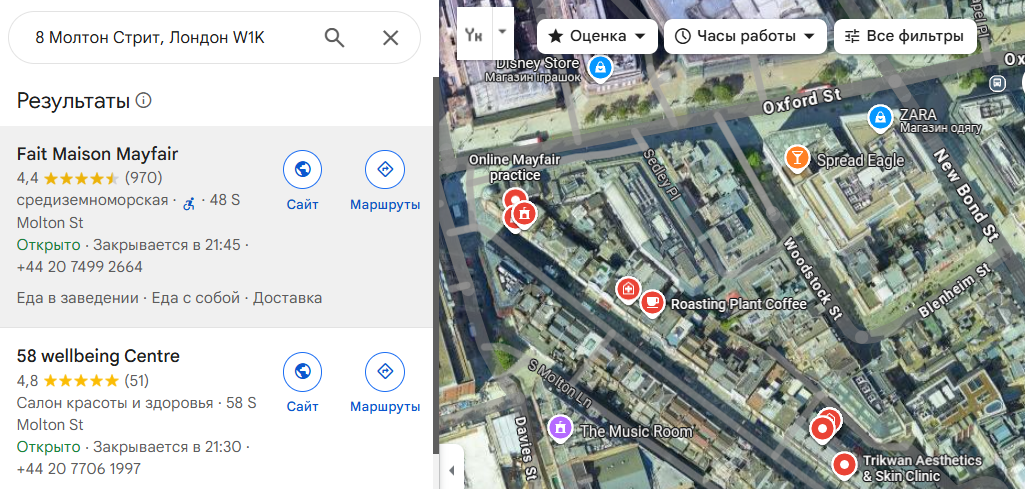Collapse the side results panel

pos(450,470)
